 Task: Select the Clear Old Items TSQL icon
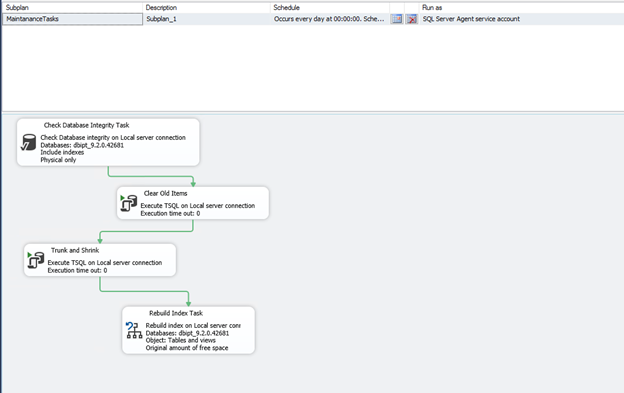(x=129, y=203)
